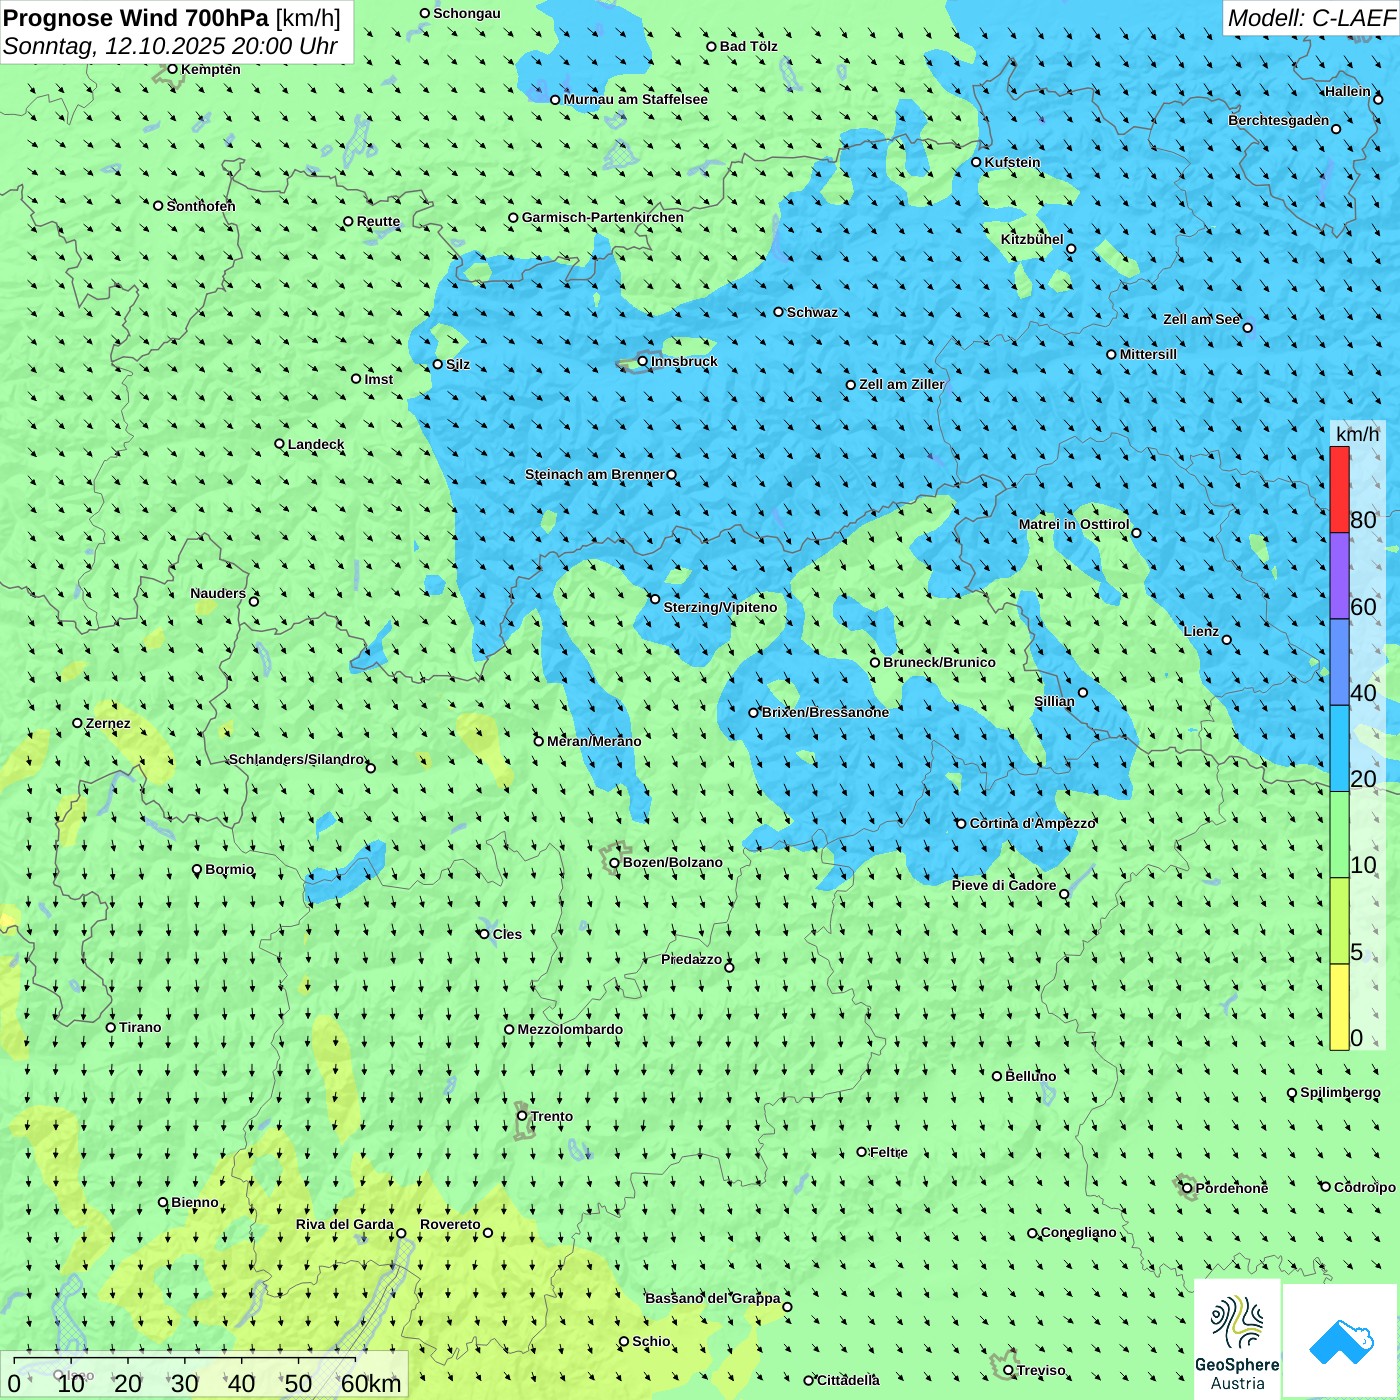Click the 'Kitzbühel' label

[1032, 239]
